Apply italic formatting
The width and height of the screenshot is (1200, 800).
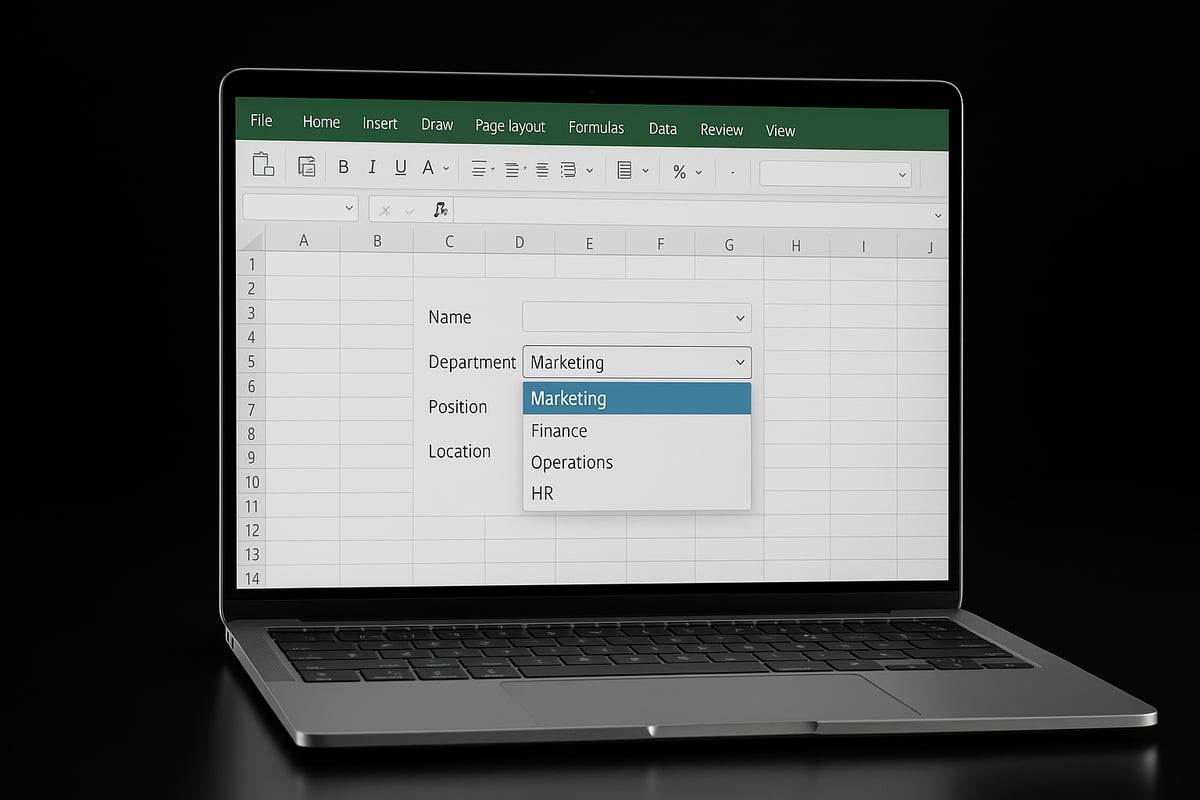(x=372, y=166)
